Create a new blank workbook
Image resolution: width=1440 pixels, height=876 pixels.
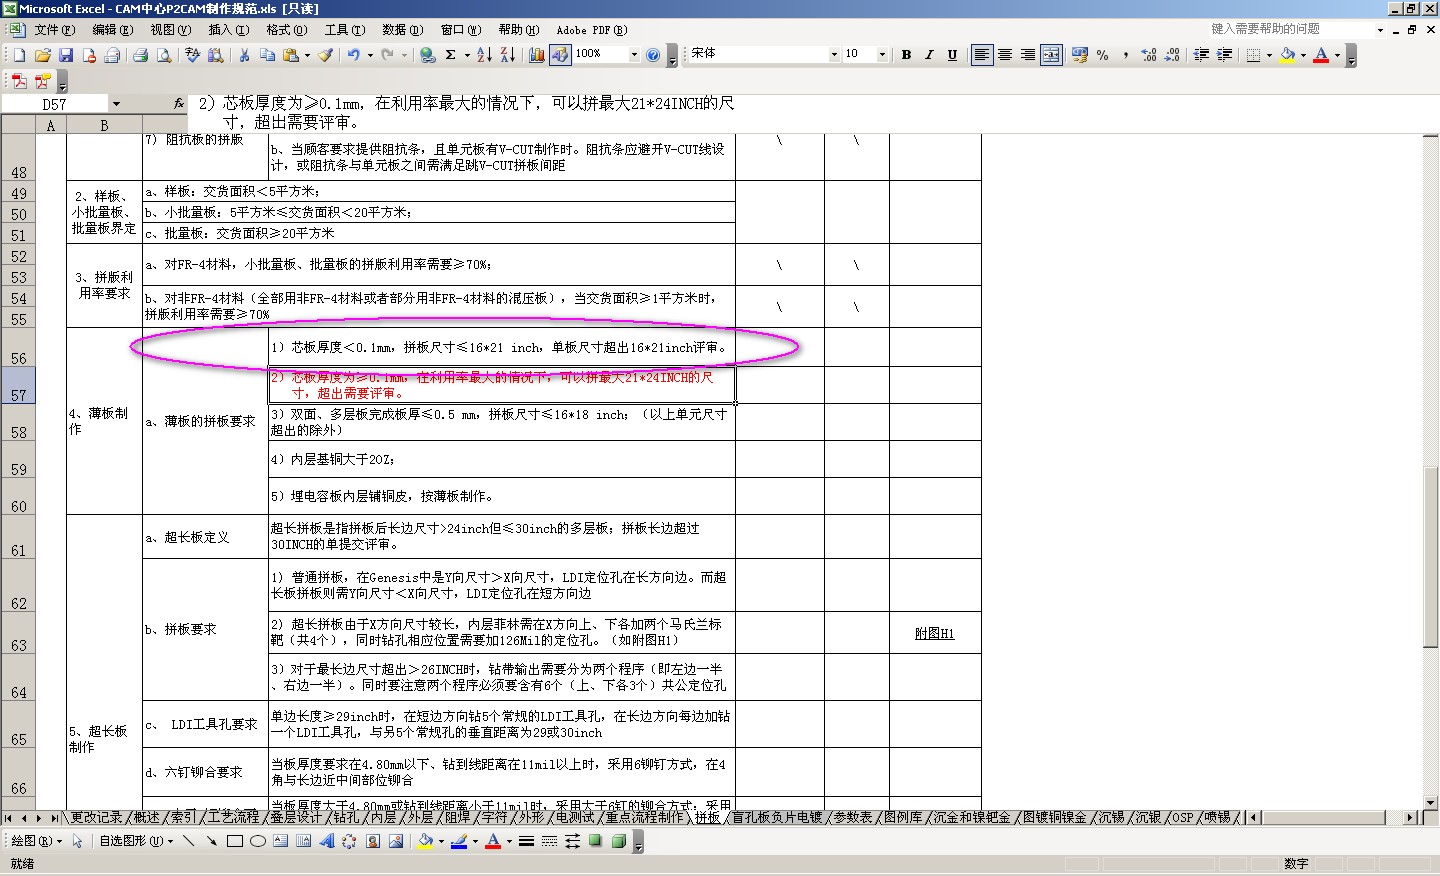19,55
